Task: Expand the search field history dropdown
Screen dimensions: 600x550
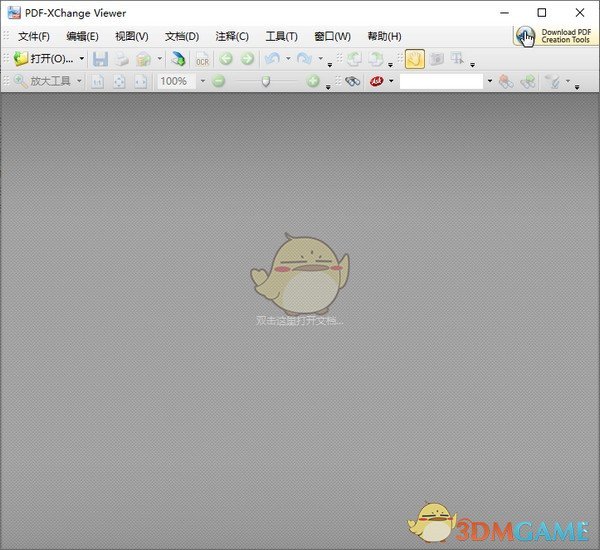Action: (x=490, y=81)
